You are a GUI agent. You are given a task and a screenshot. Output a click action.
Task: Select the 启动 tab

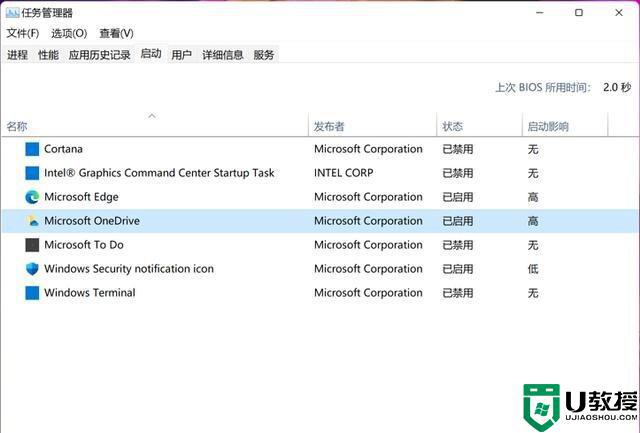151,53
